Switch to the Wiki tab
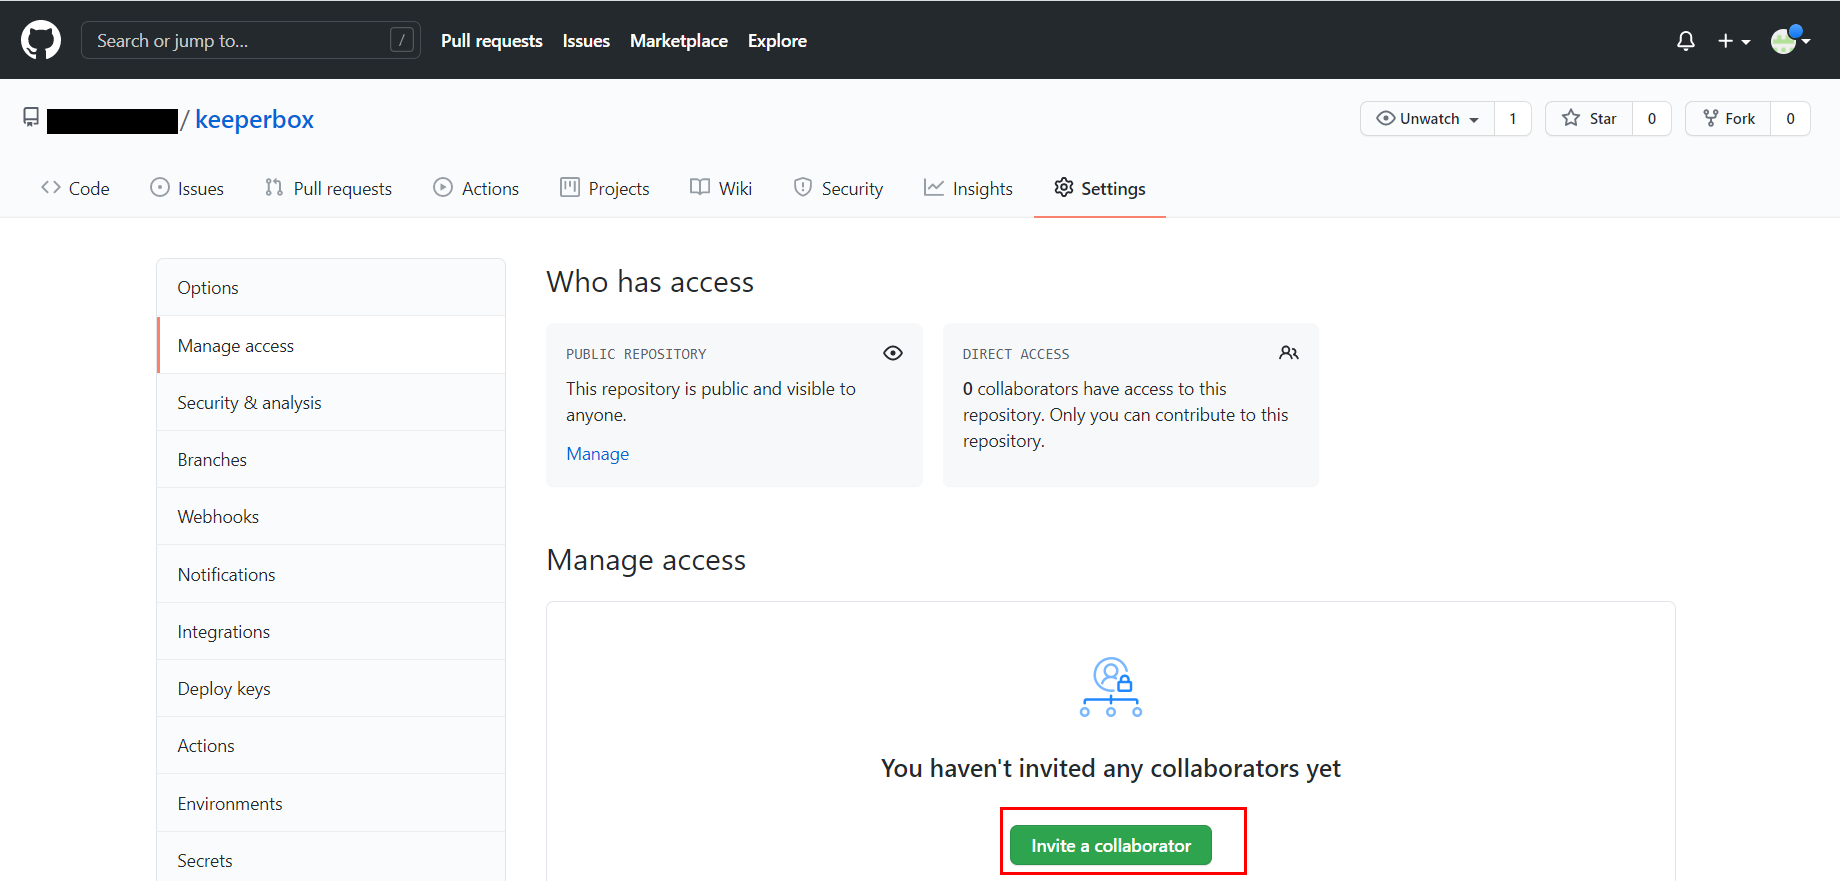 (721, 188)
